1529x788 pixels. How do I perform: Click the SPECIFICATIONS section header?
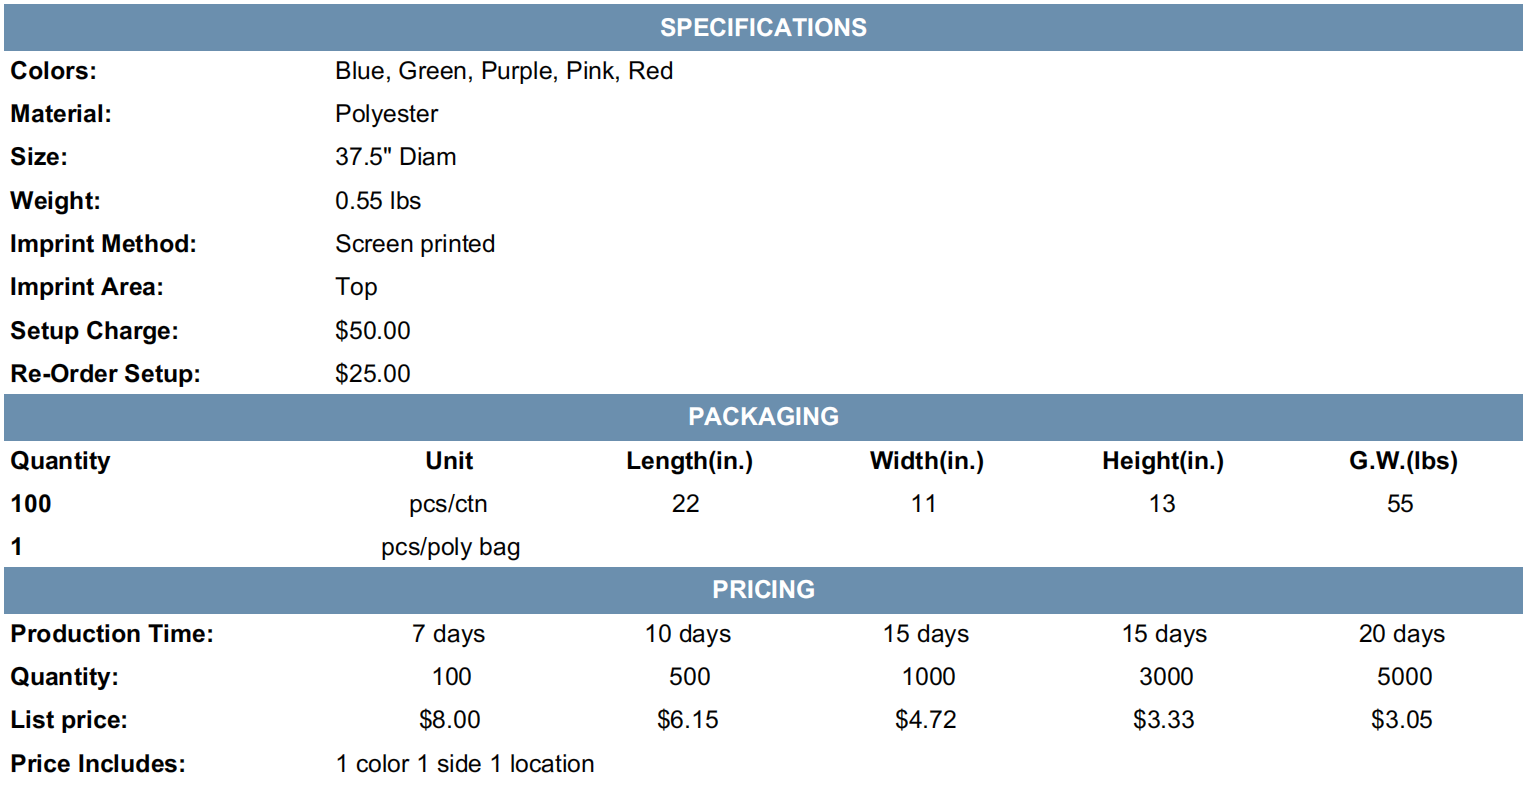click(x=763, y=27)
